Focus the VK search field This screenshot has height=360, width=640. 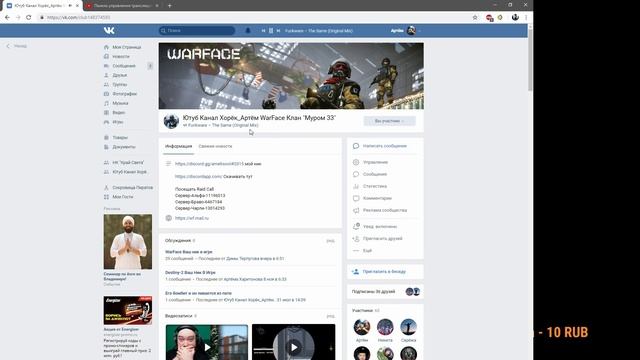197,31
